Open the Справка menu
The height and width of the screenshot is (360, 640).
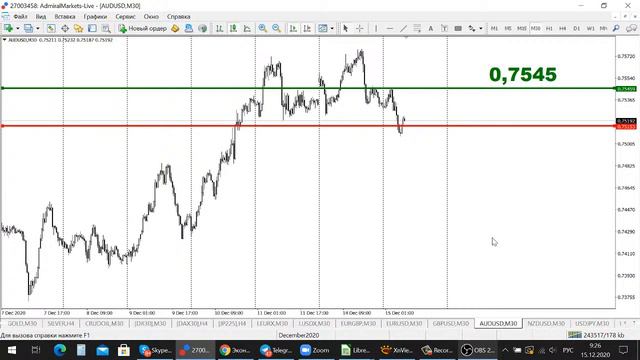pos(178,17)
